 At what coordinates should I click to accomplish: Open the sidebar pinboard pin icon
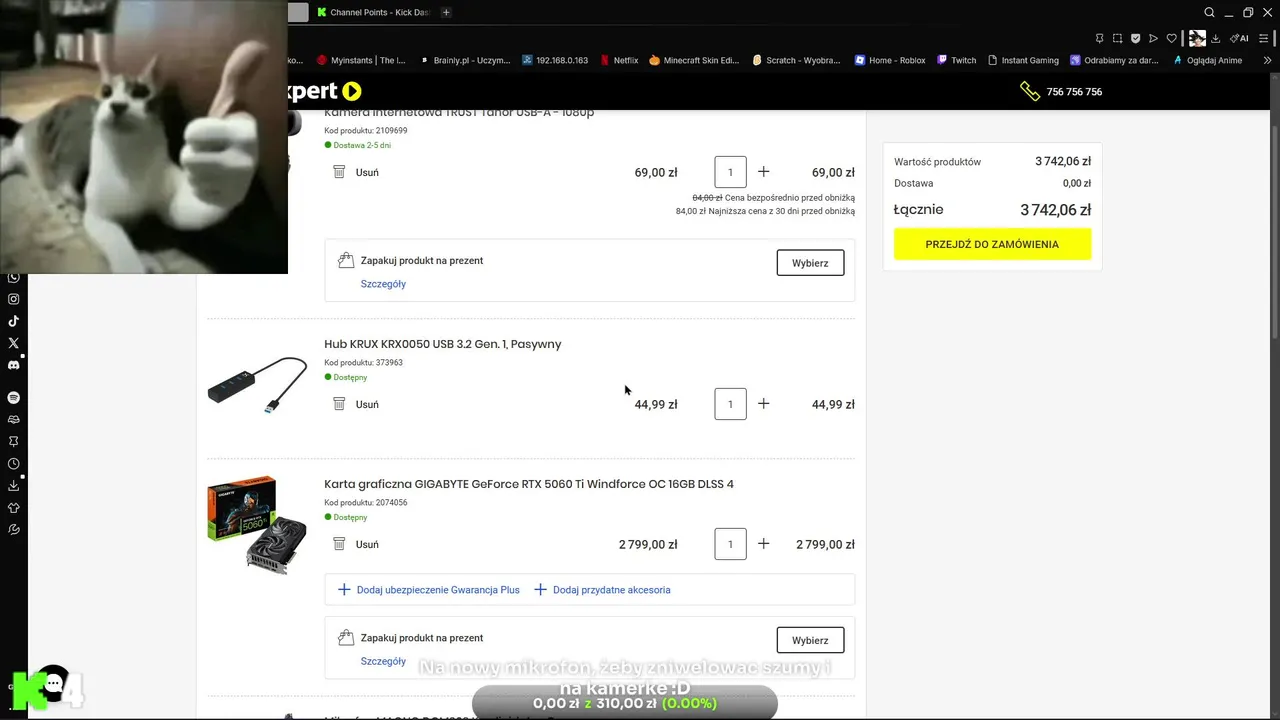tap(14, 441)
